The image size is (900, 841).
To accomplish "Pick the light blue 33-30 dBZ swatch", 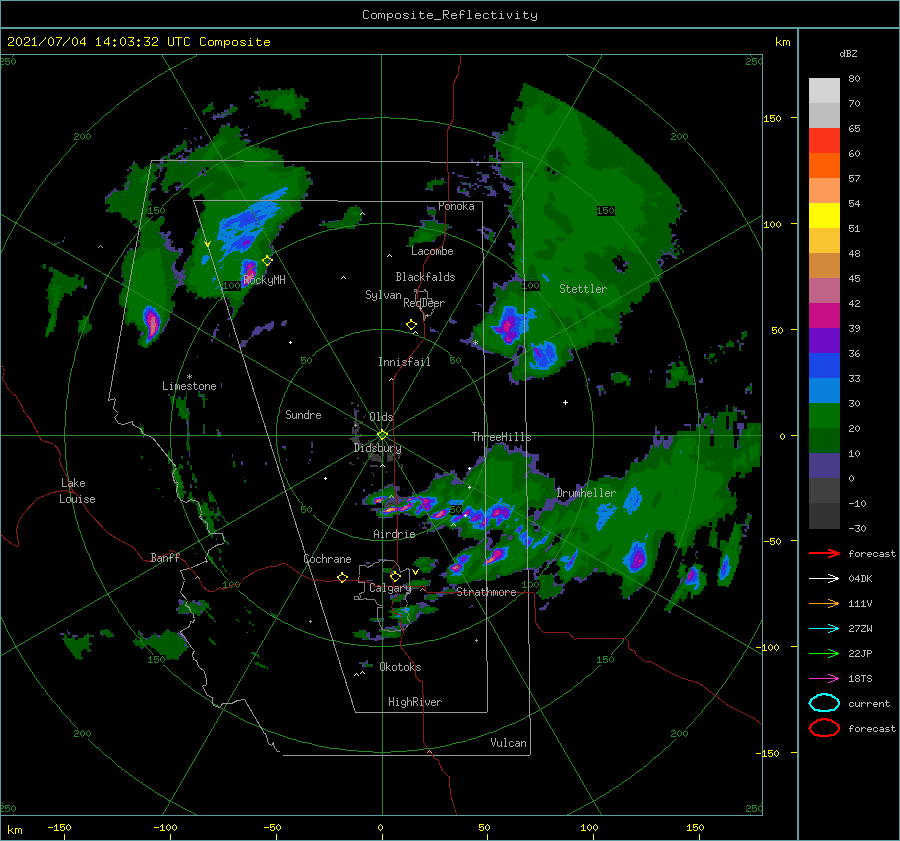I will 824,390.
